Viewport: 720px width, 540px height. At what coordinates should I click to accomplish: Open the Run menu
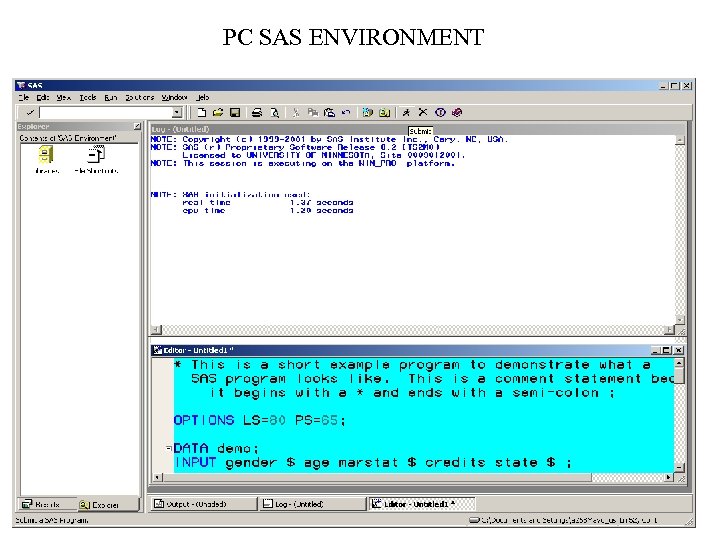[110, 98]
